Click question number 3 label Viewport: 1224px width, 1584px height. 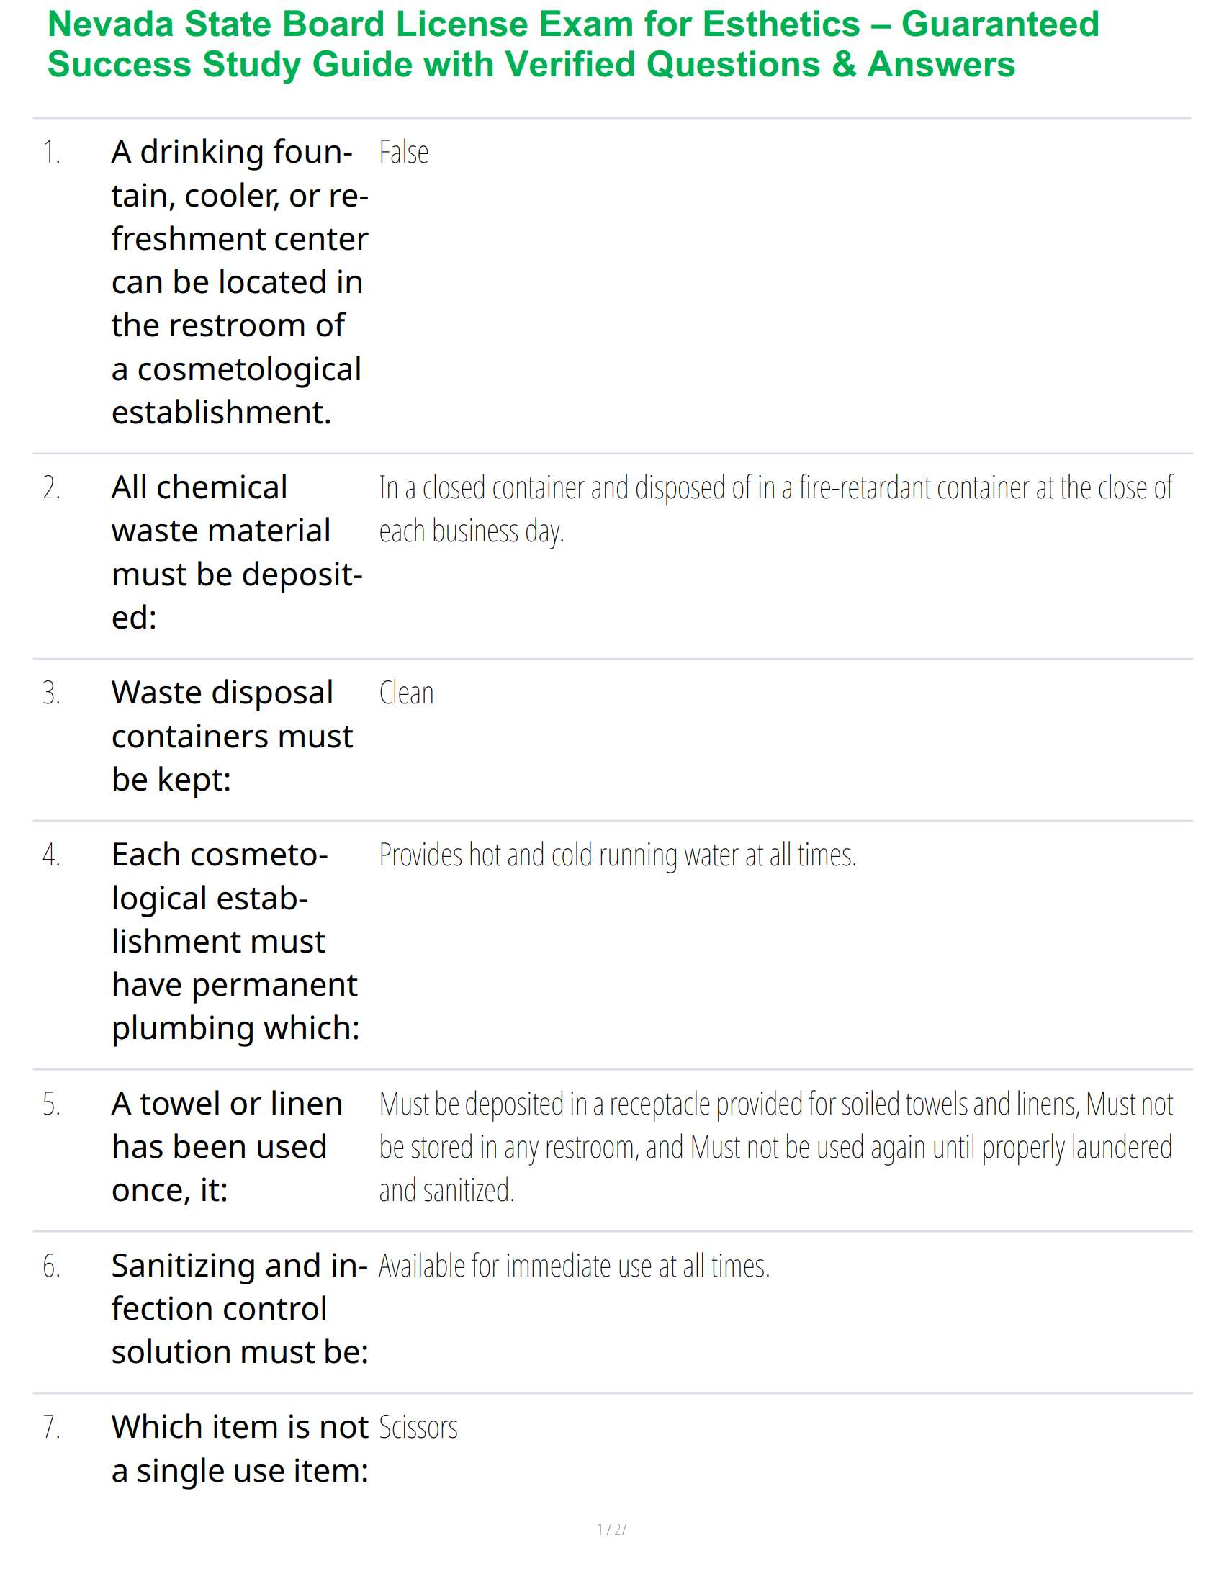pyautogui.click(x=52, y=693)
